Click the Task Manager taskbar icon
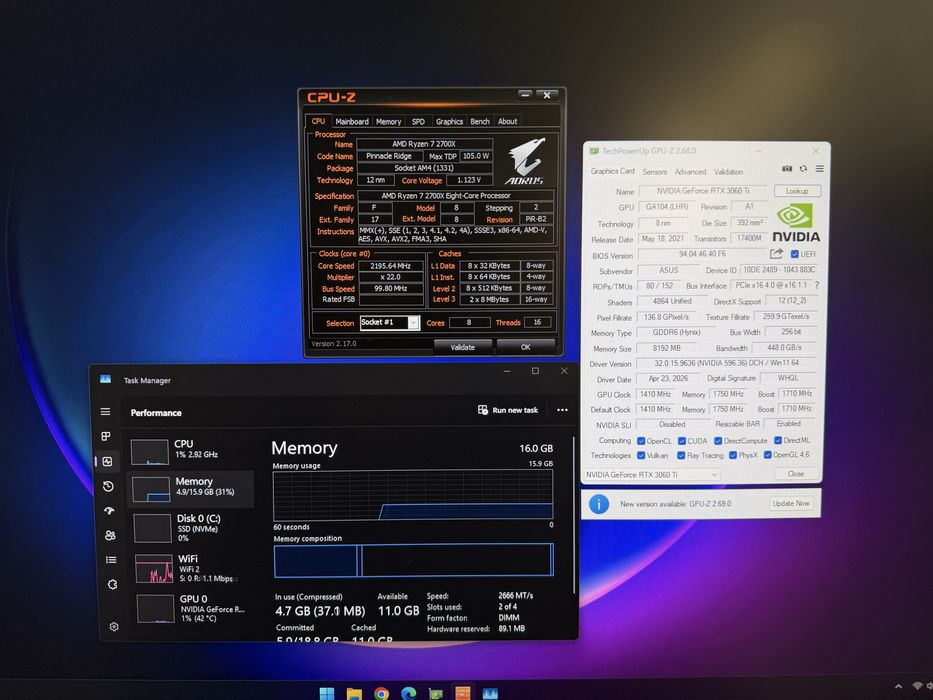 tap(490, 694)
